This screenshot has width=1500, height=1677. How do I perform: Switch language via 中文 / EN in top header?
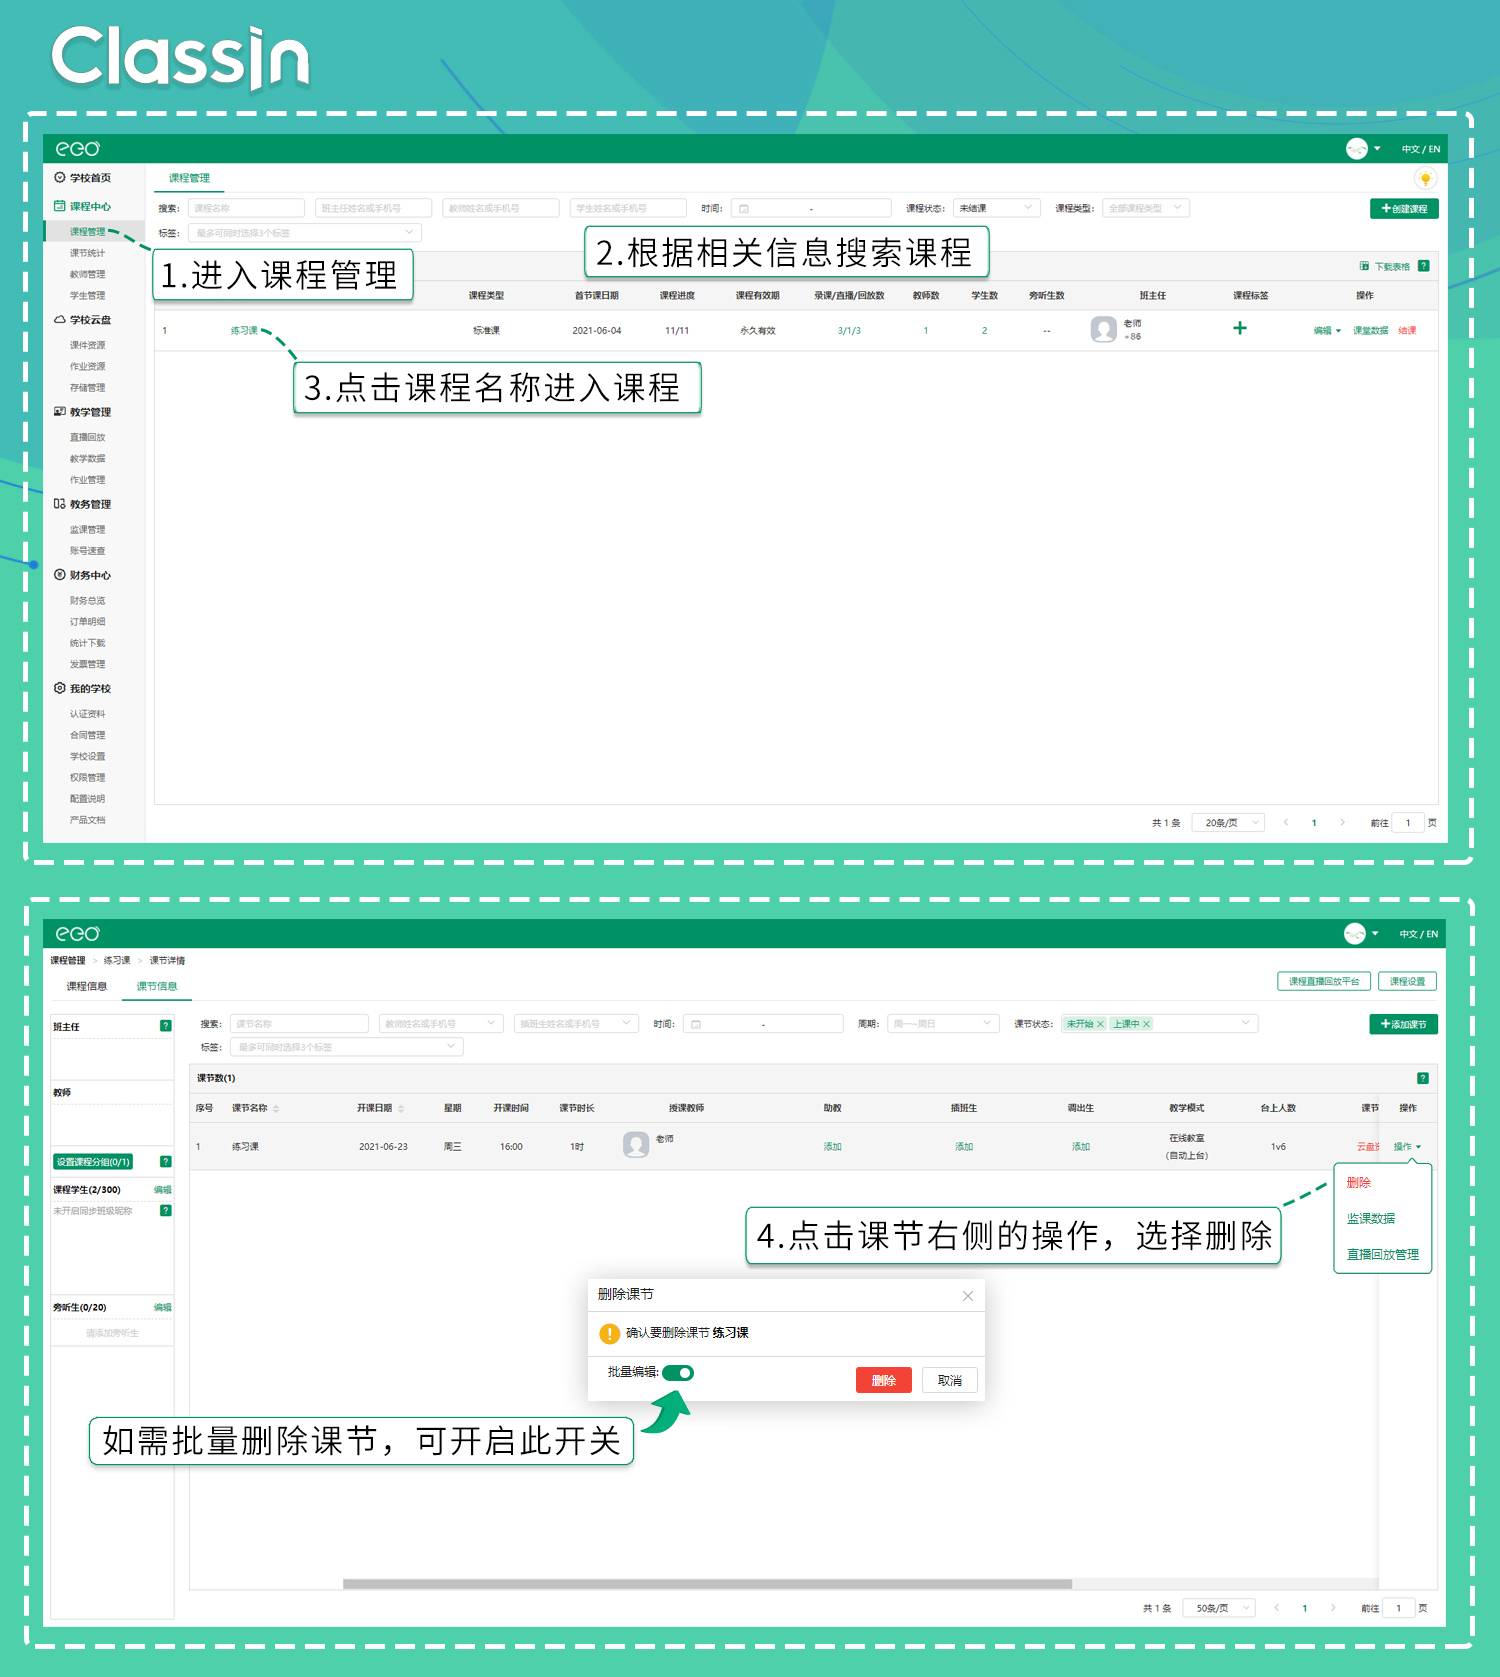(1420, 149)
